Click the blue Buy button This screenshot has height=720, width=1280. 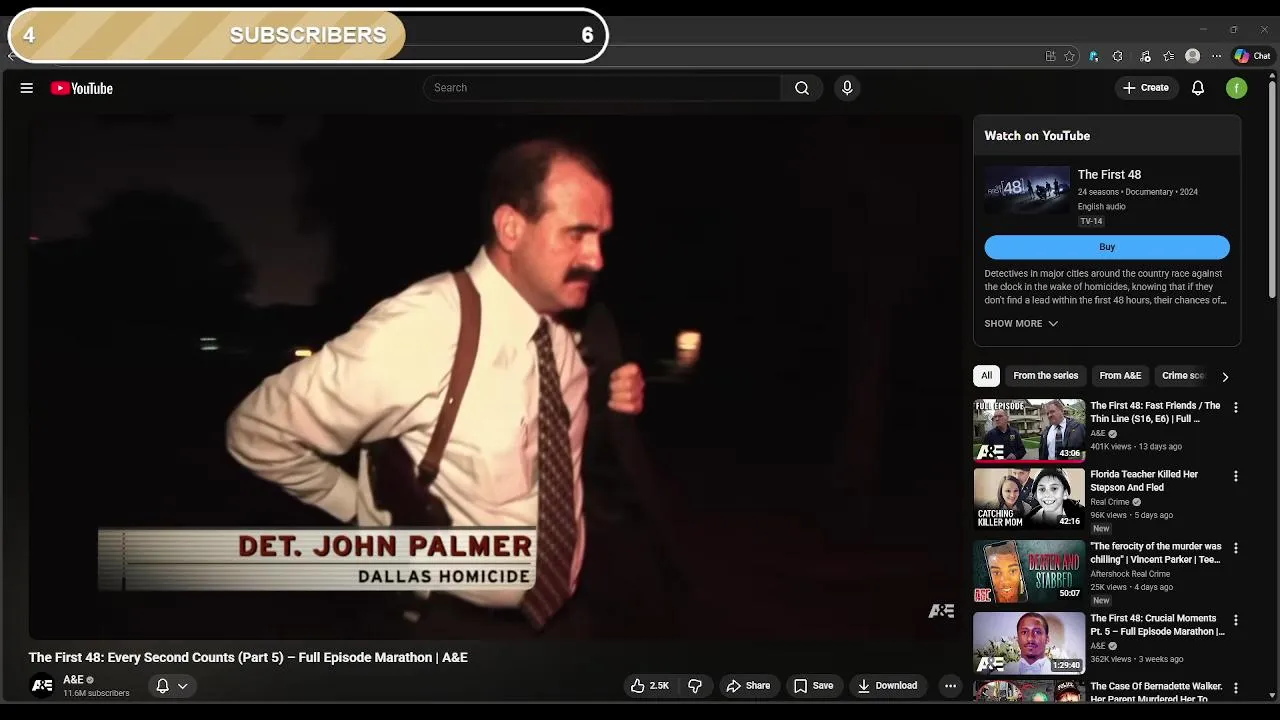click(1107, 247)
